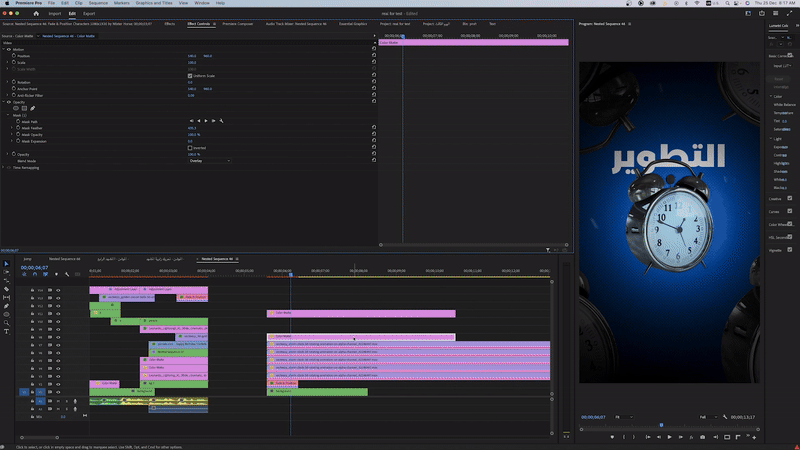Toggle the Creative section checkbox in Lumetri
The height and width of the screenshot is (450, 800).
(790, 198)
